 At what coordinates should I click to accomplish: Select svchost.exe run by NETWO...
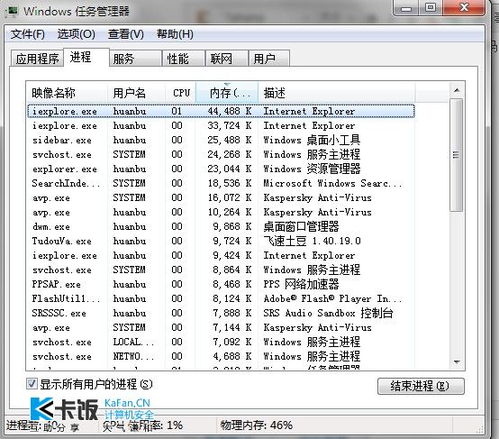221,356
